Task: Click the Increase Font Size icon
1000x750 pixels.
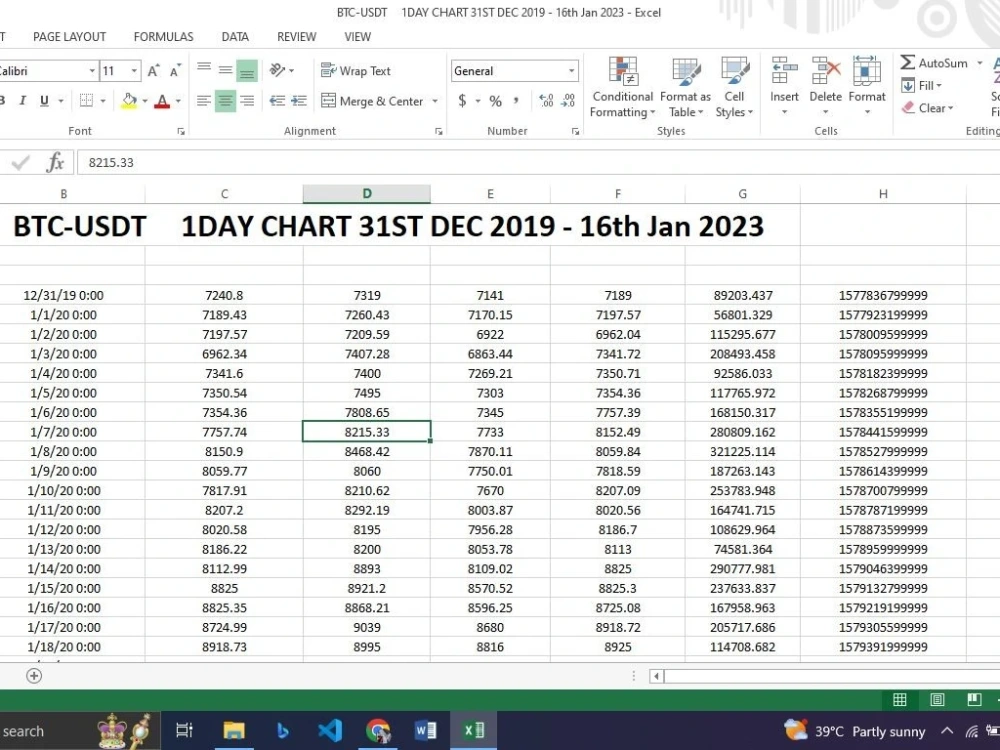Action: [153, 71]
